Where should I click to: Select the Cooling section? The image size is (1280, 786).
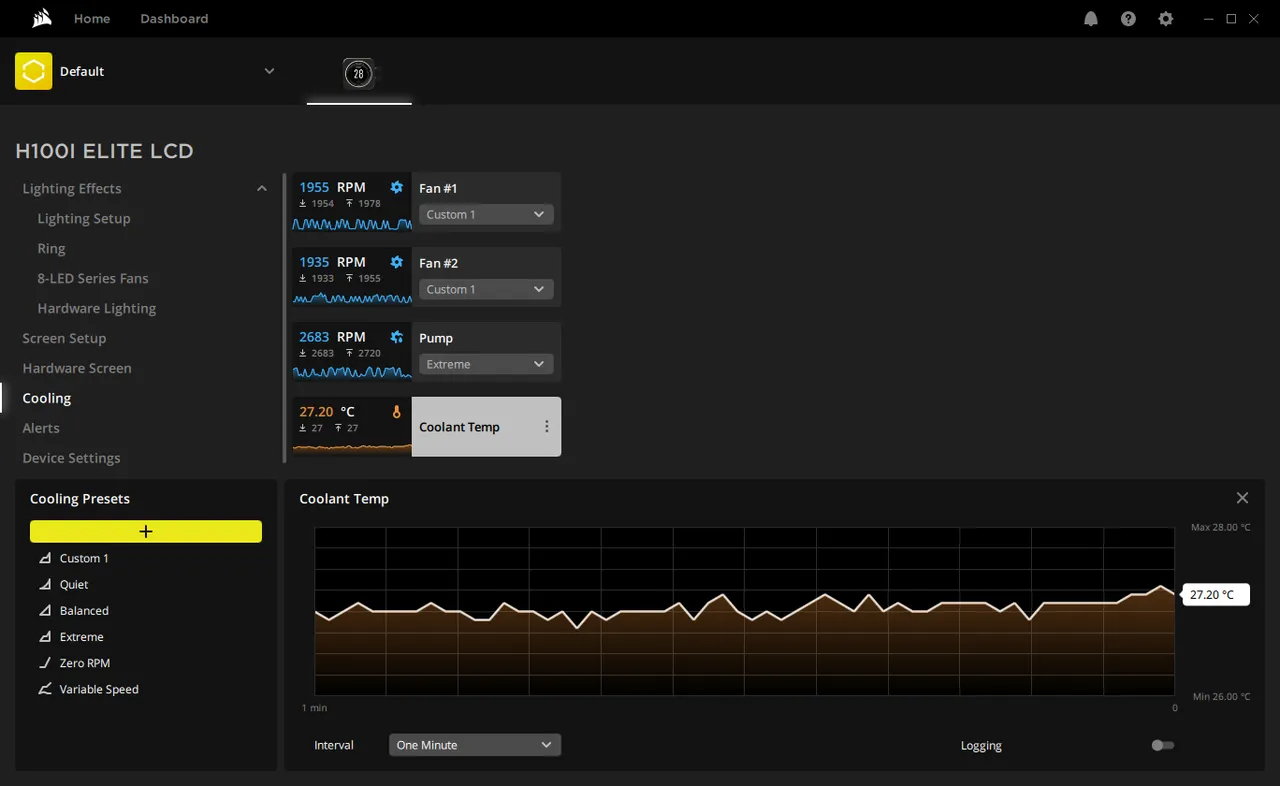(47, 398)
